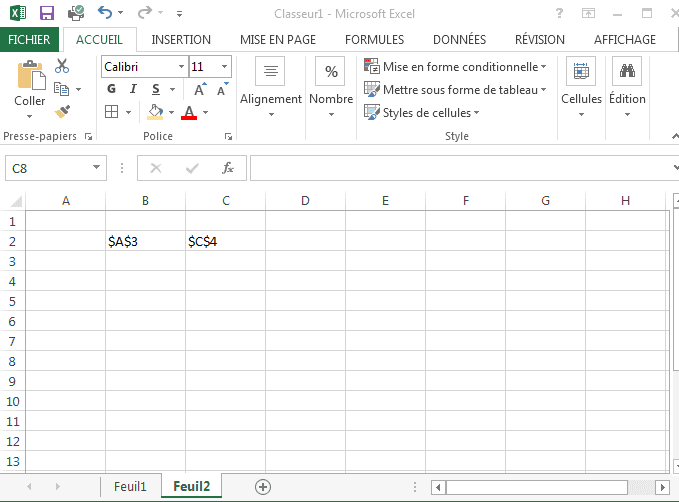Viewport: 679px width, 502px height.
Task: Select the Format Painter brush
Action: click(62, 112)
